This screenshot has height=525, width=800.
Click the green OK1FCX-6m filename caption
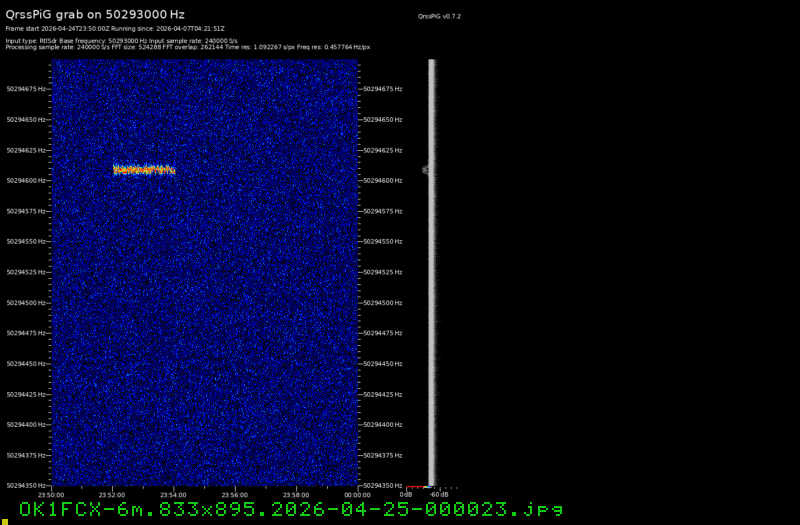(x=290, y=509)
